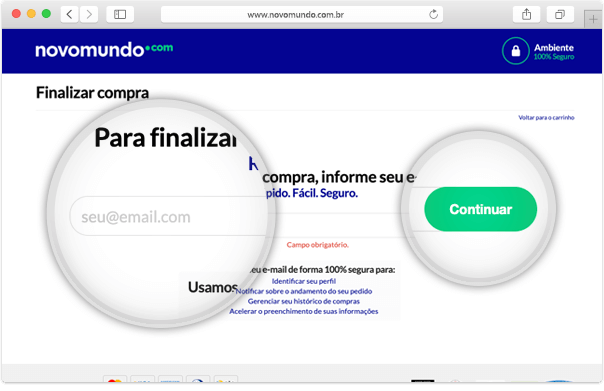This screenshot has width=604, height=391.
Task: Click the browser back arrow
Action: 70,15
